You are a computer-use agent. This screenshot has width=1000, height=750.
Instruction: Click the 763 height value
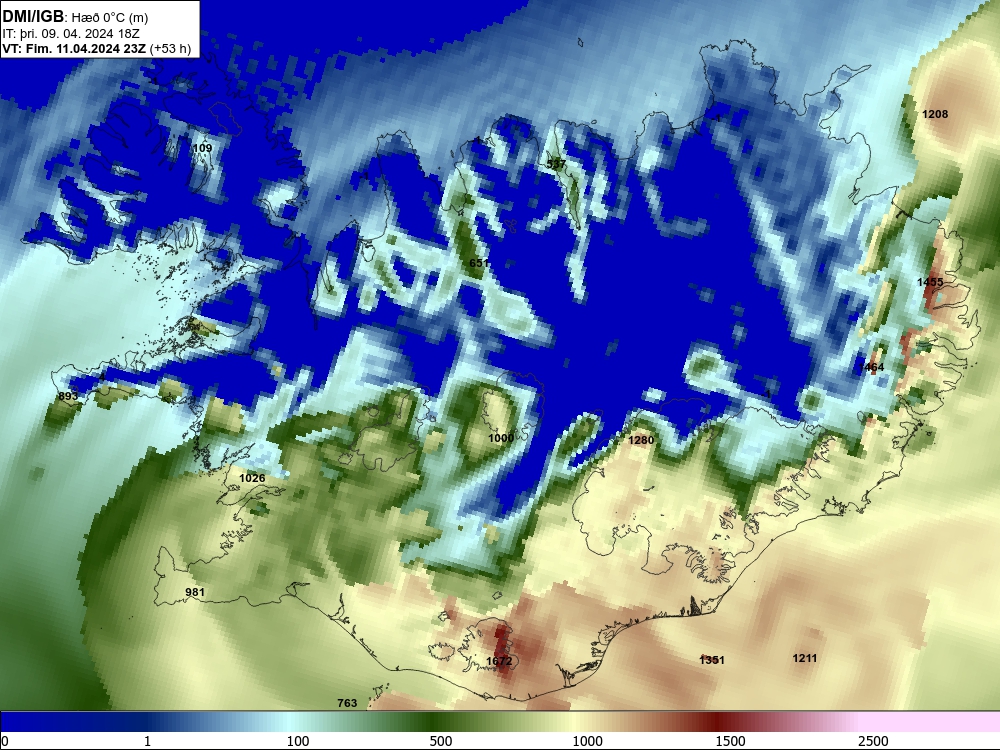click(x=347, y=703)
